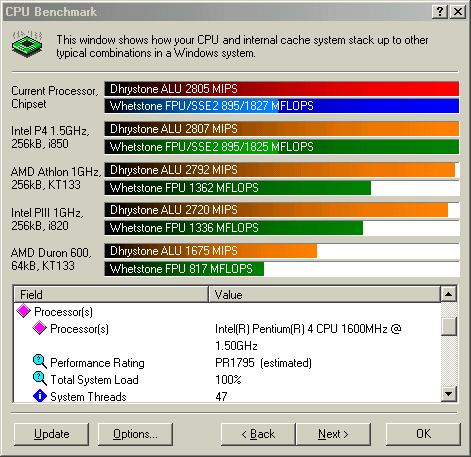Confirm with the OK button
471x457 pixels.
423,434
